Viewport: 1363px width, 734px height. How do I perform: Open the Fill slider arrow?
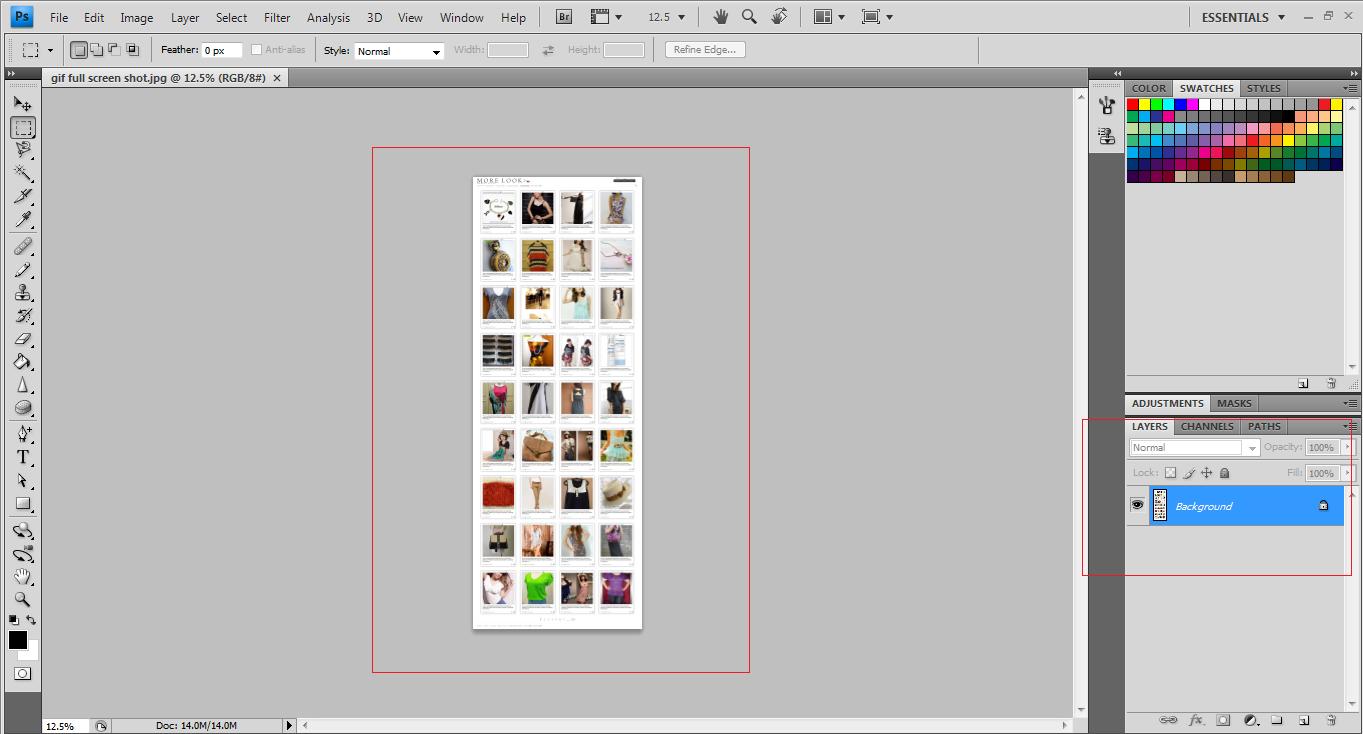[1347, 473]
